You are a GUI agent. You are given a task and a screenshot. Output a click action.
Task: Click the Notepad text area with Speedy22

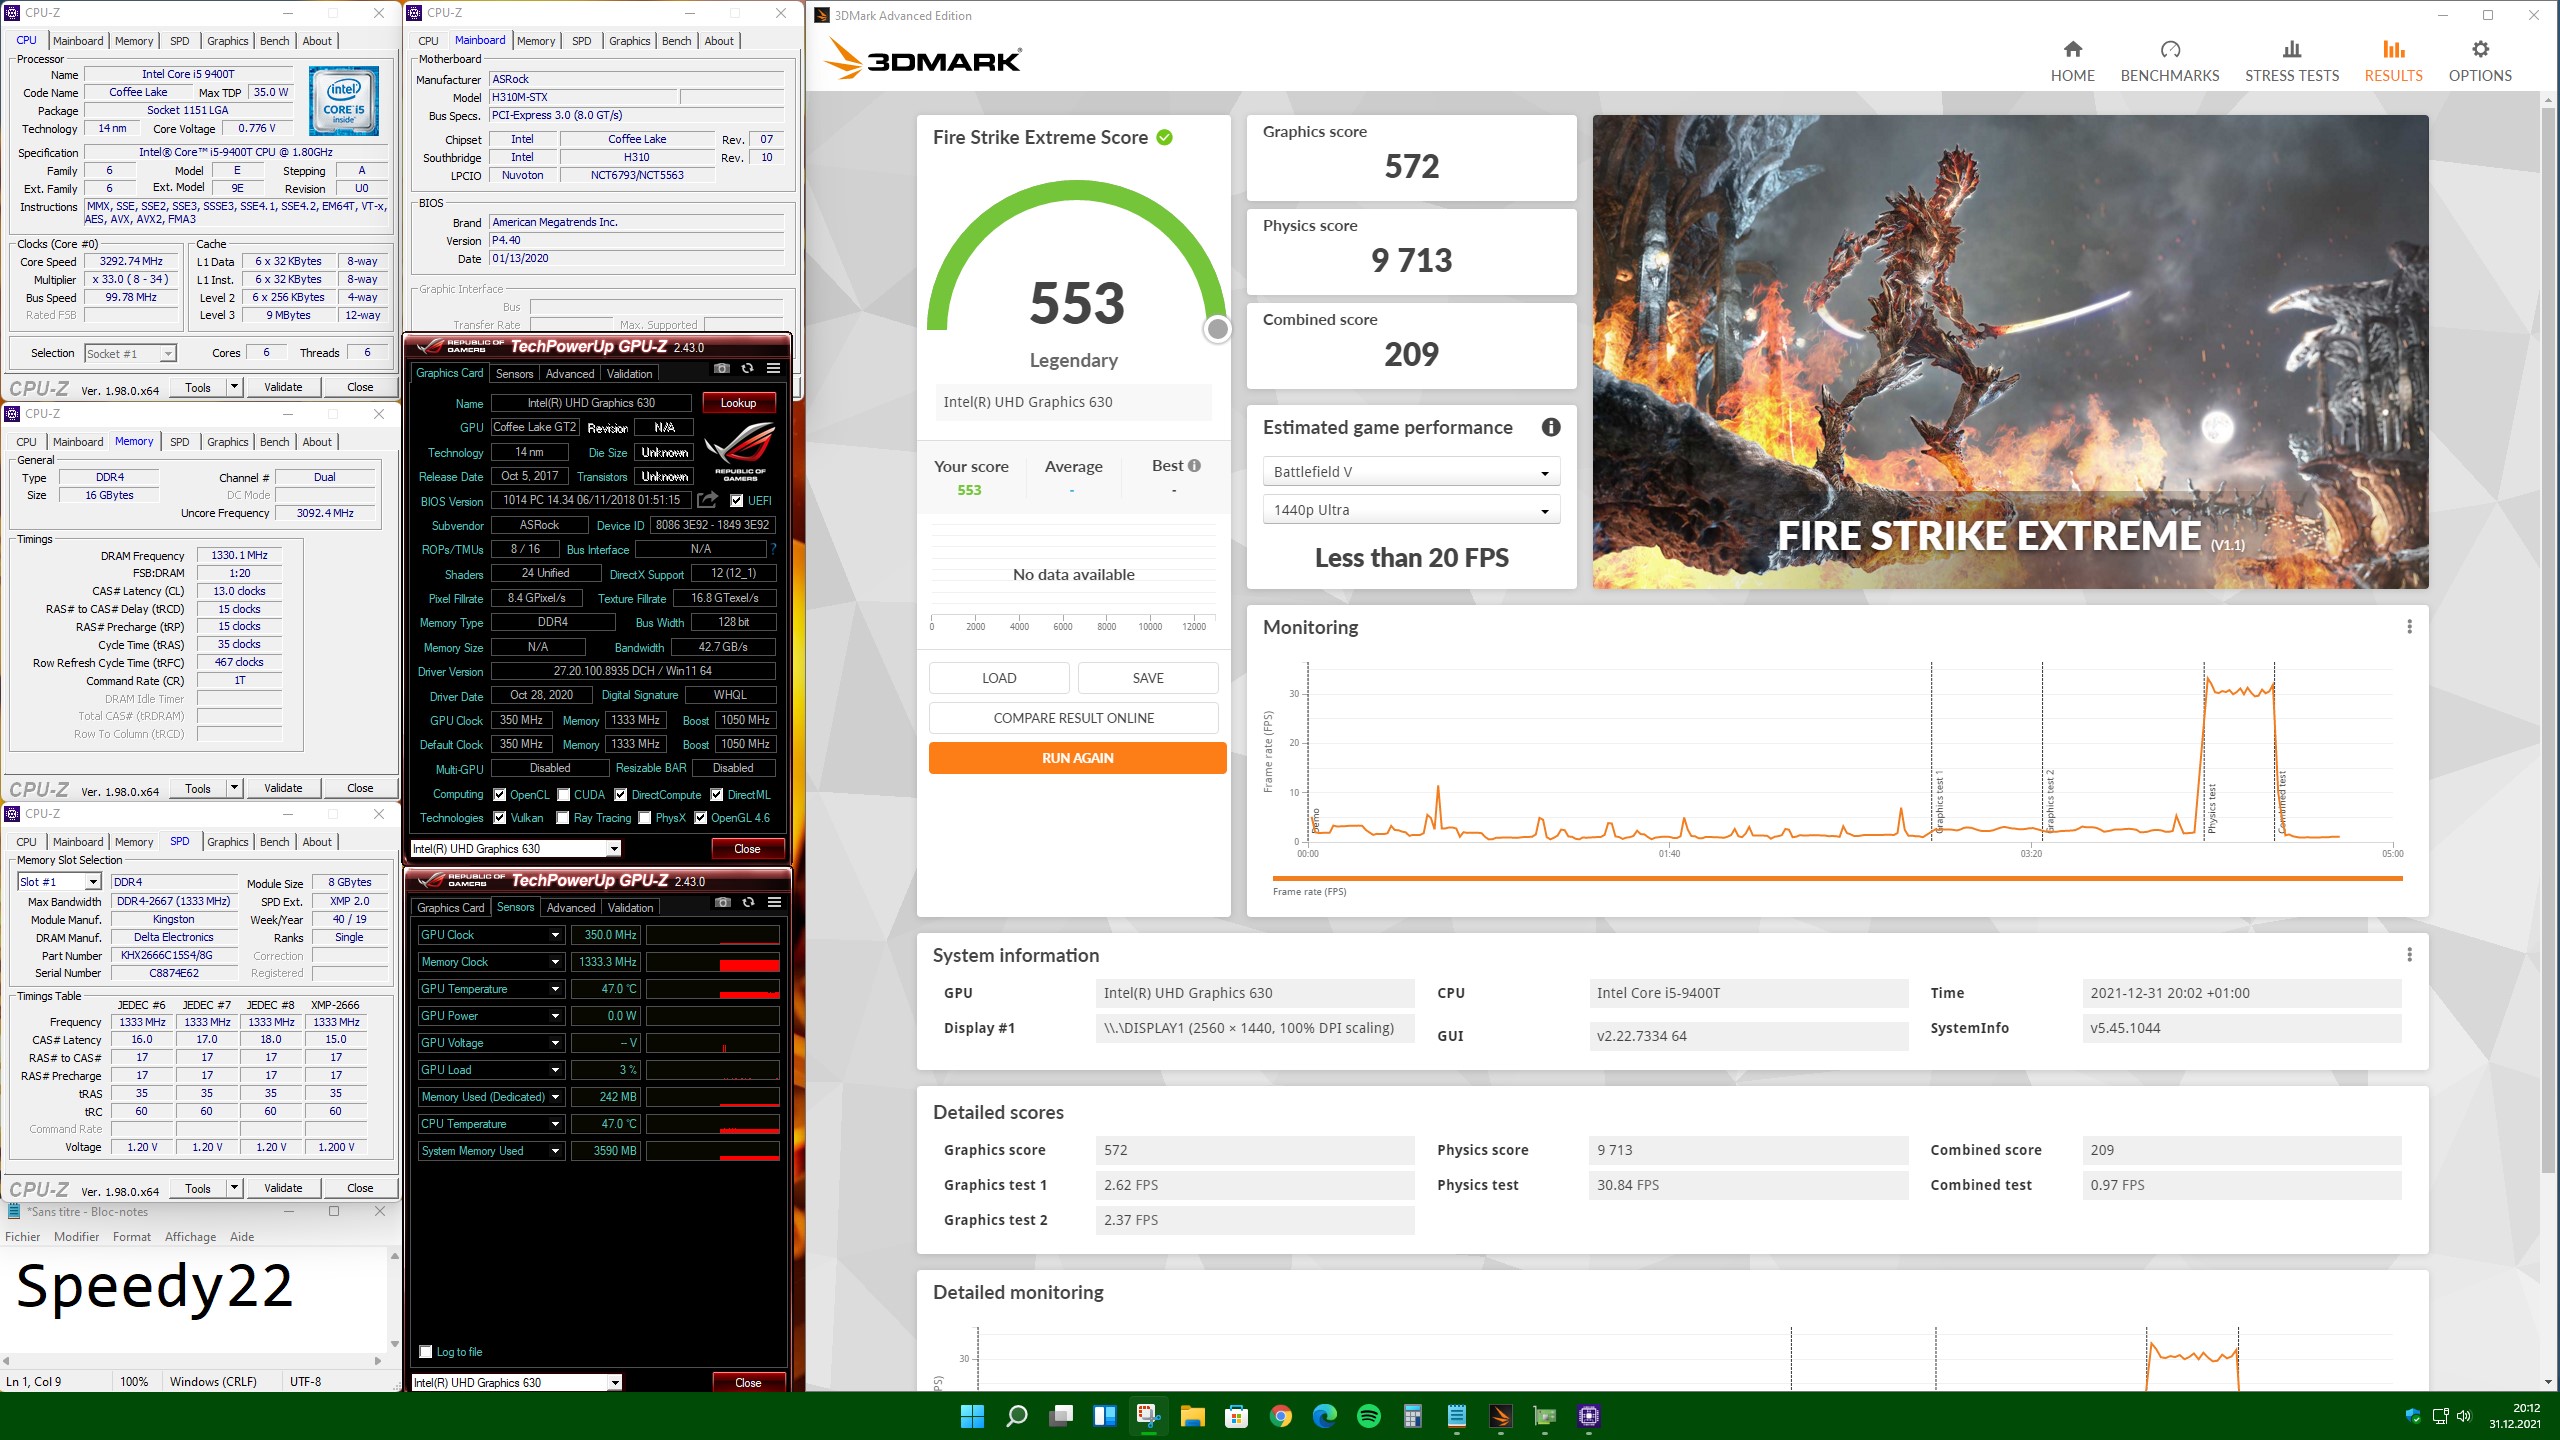[x=194, y=1300]
